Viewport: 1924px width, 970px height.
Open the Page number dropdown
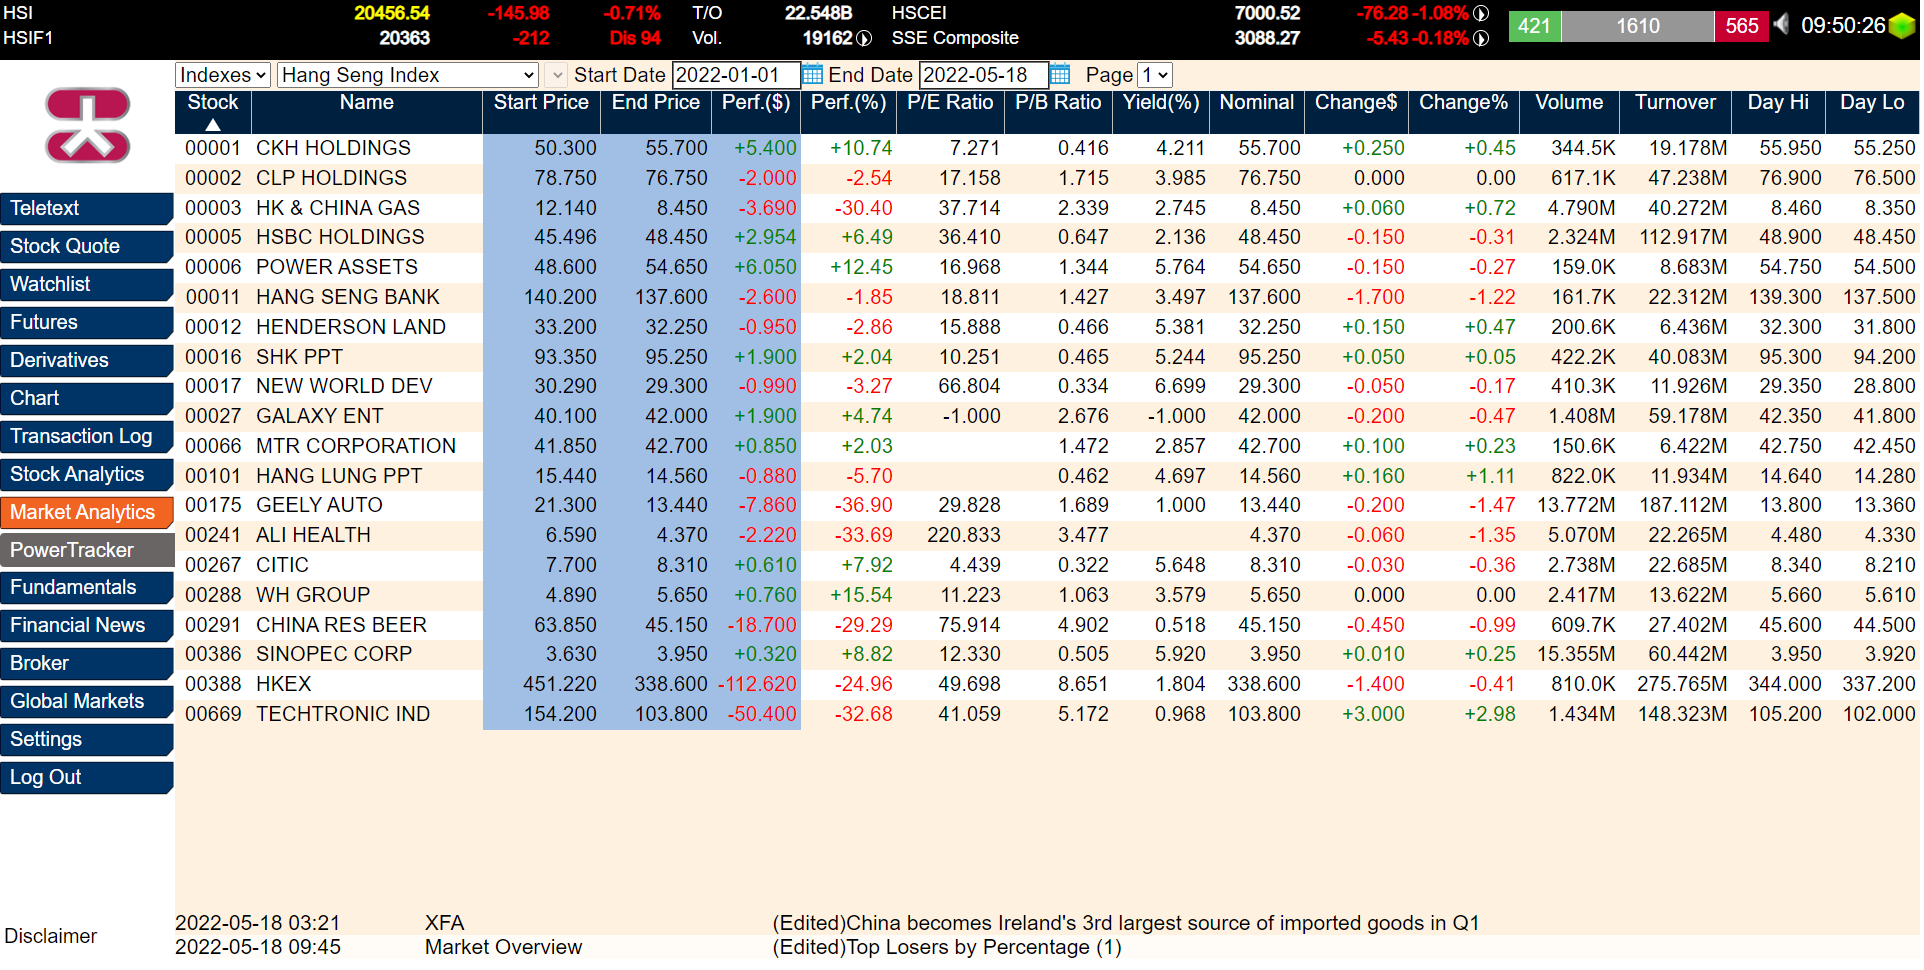pyautogui.click(x=1155, y=75)
